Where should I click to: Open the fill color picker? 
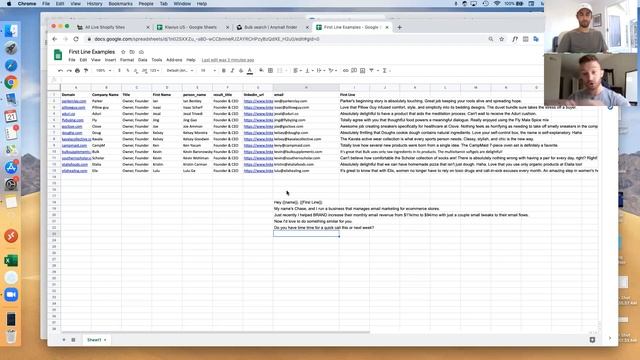pyautogui.click(x=261, y=71)
